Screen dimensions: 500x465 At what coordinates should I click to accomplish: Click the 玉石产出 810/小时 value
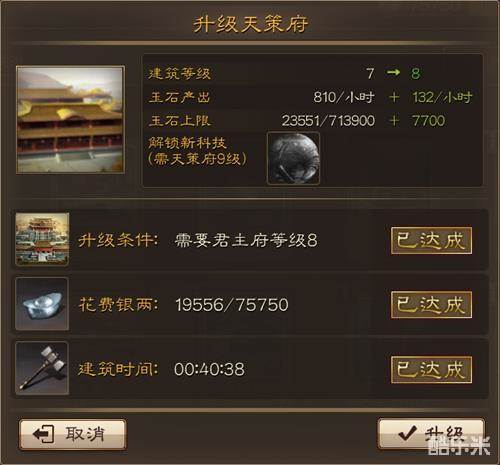pyautogui.click(x=344, y=97)
